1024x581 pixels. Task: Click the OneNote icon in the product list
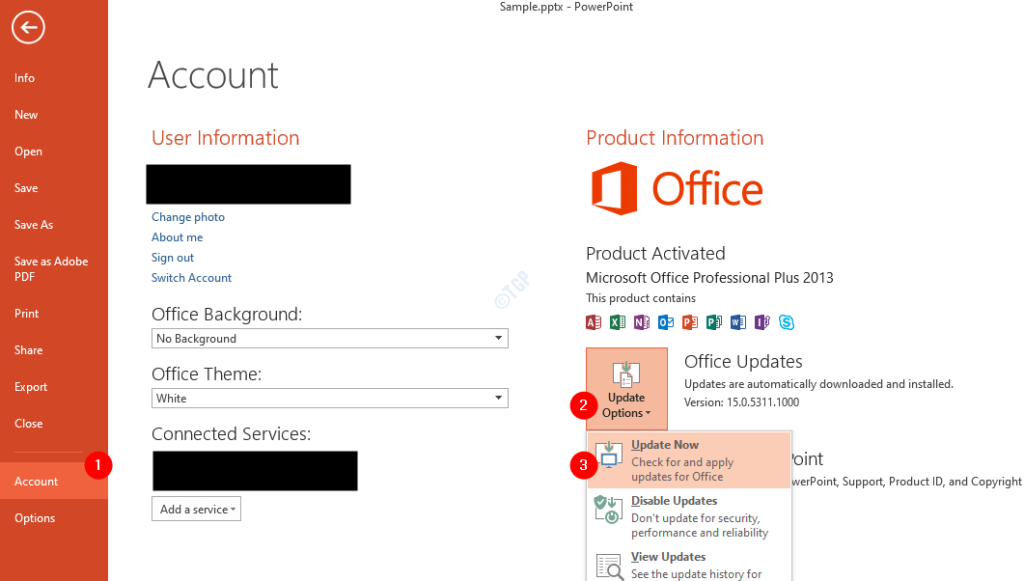coord(641,321)
